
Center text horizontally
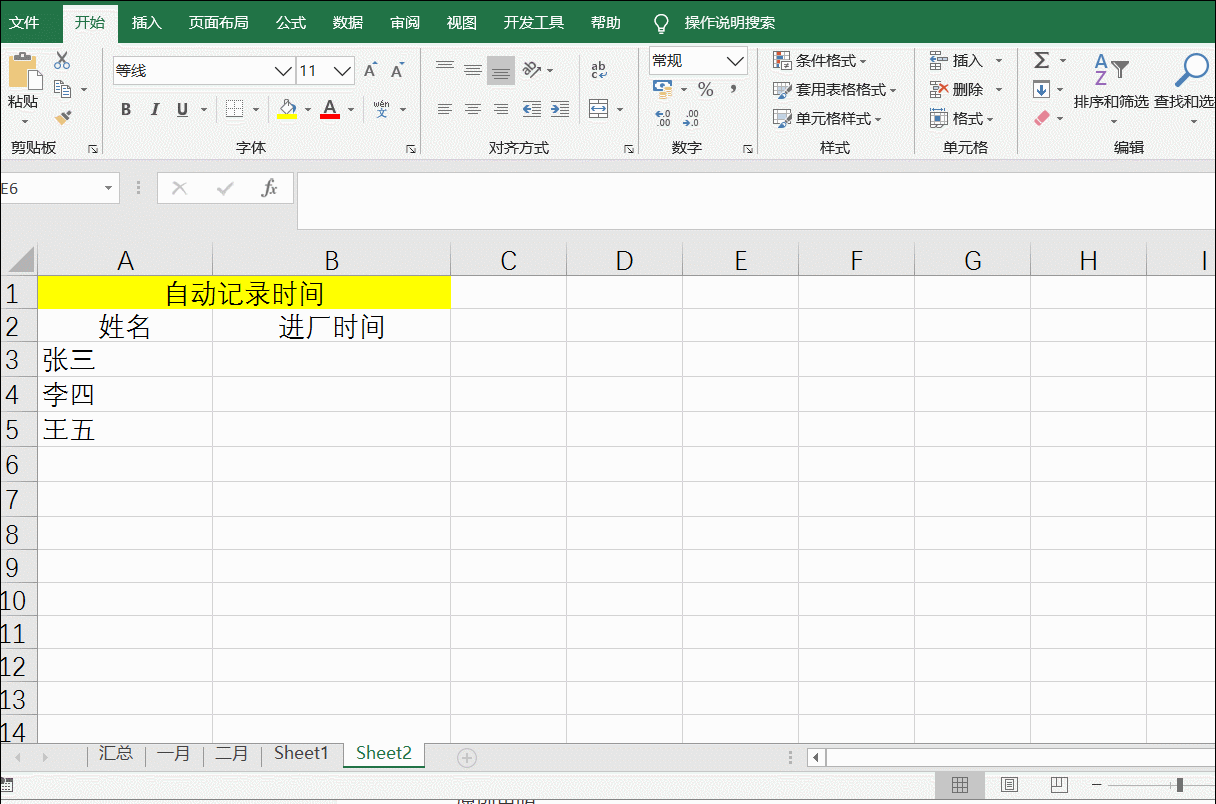click(473, 109)
